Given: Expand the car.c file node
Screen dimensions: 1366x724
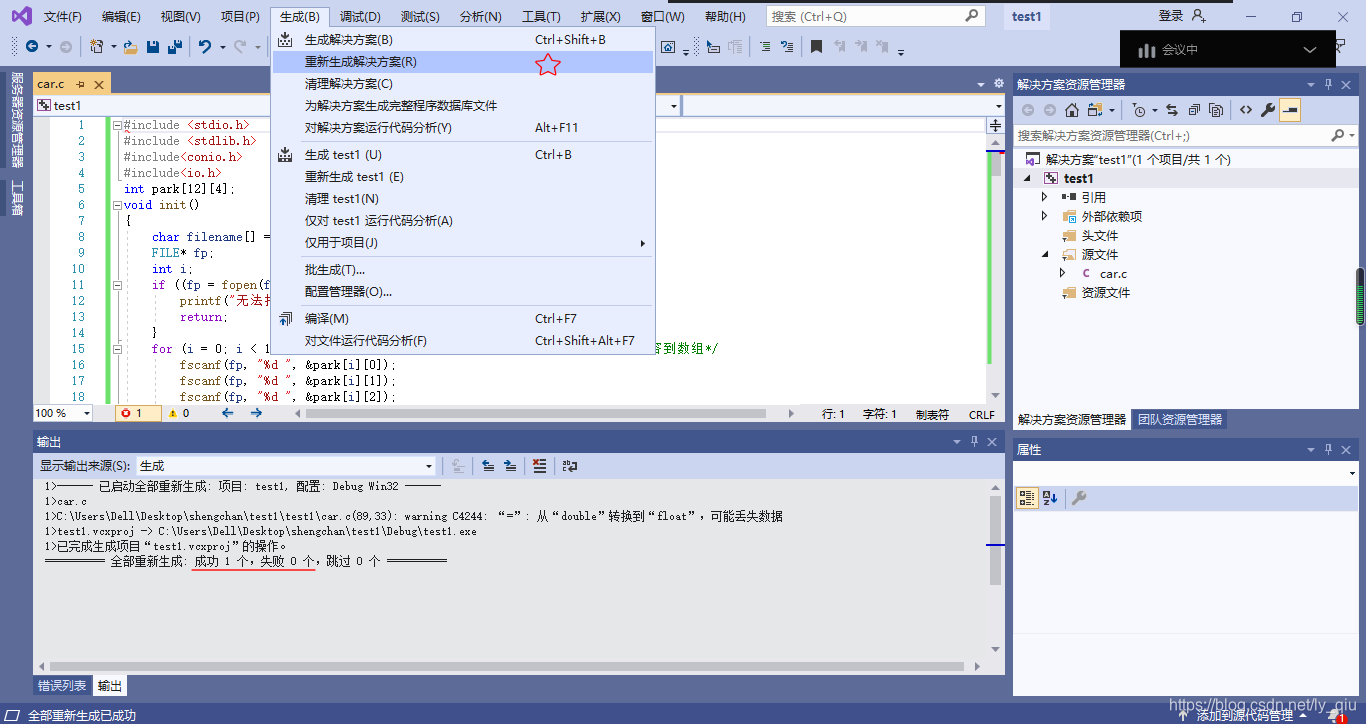Looking at the screenshot, I should (x=1063, y=273).
